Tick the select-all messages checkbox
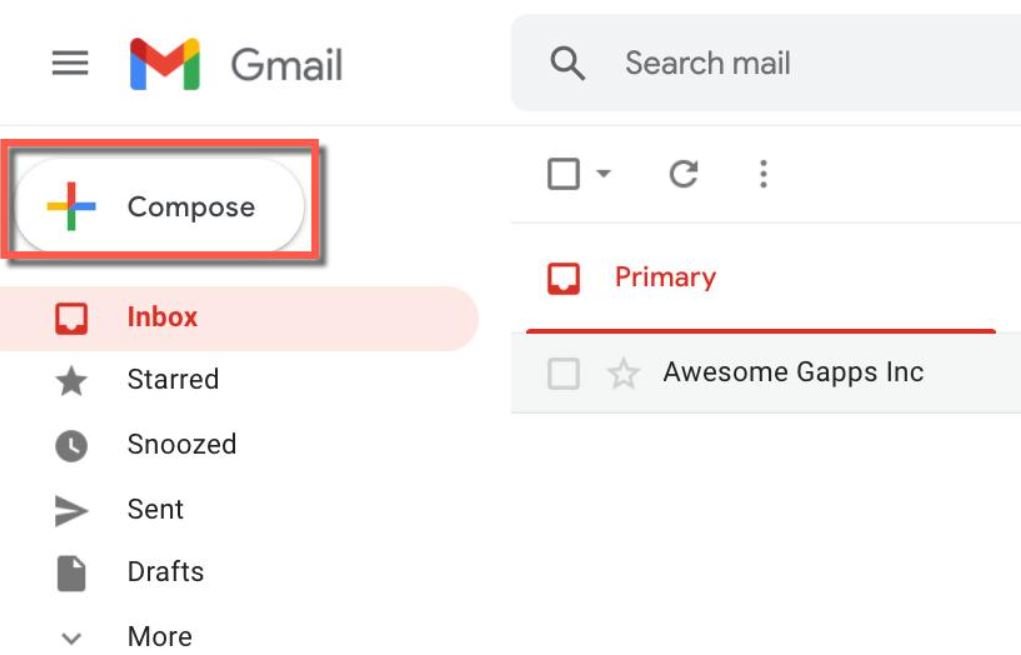Viewport: 1021px width, 655px height. point(563,172)
